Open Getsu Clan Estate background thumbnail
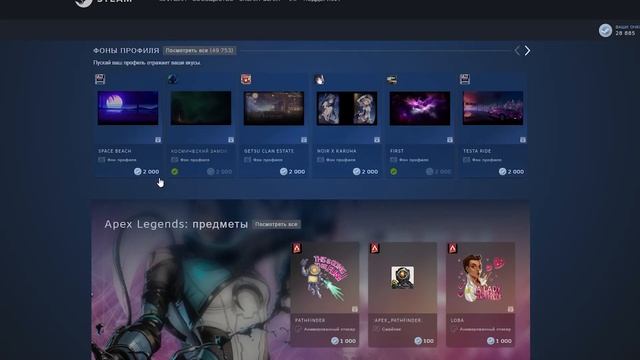 tap(274, 108)
